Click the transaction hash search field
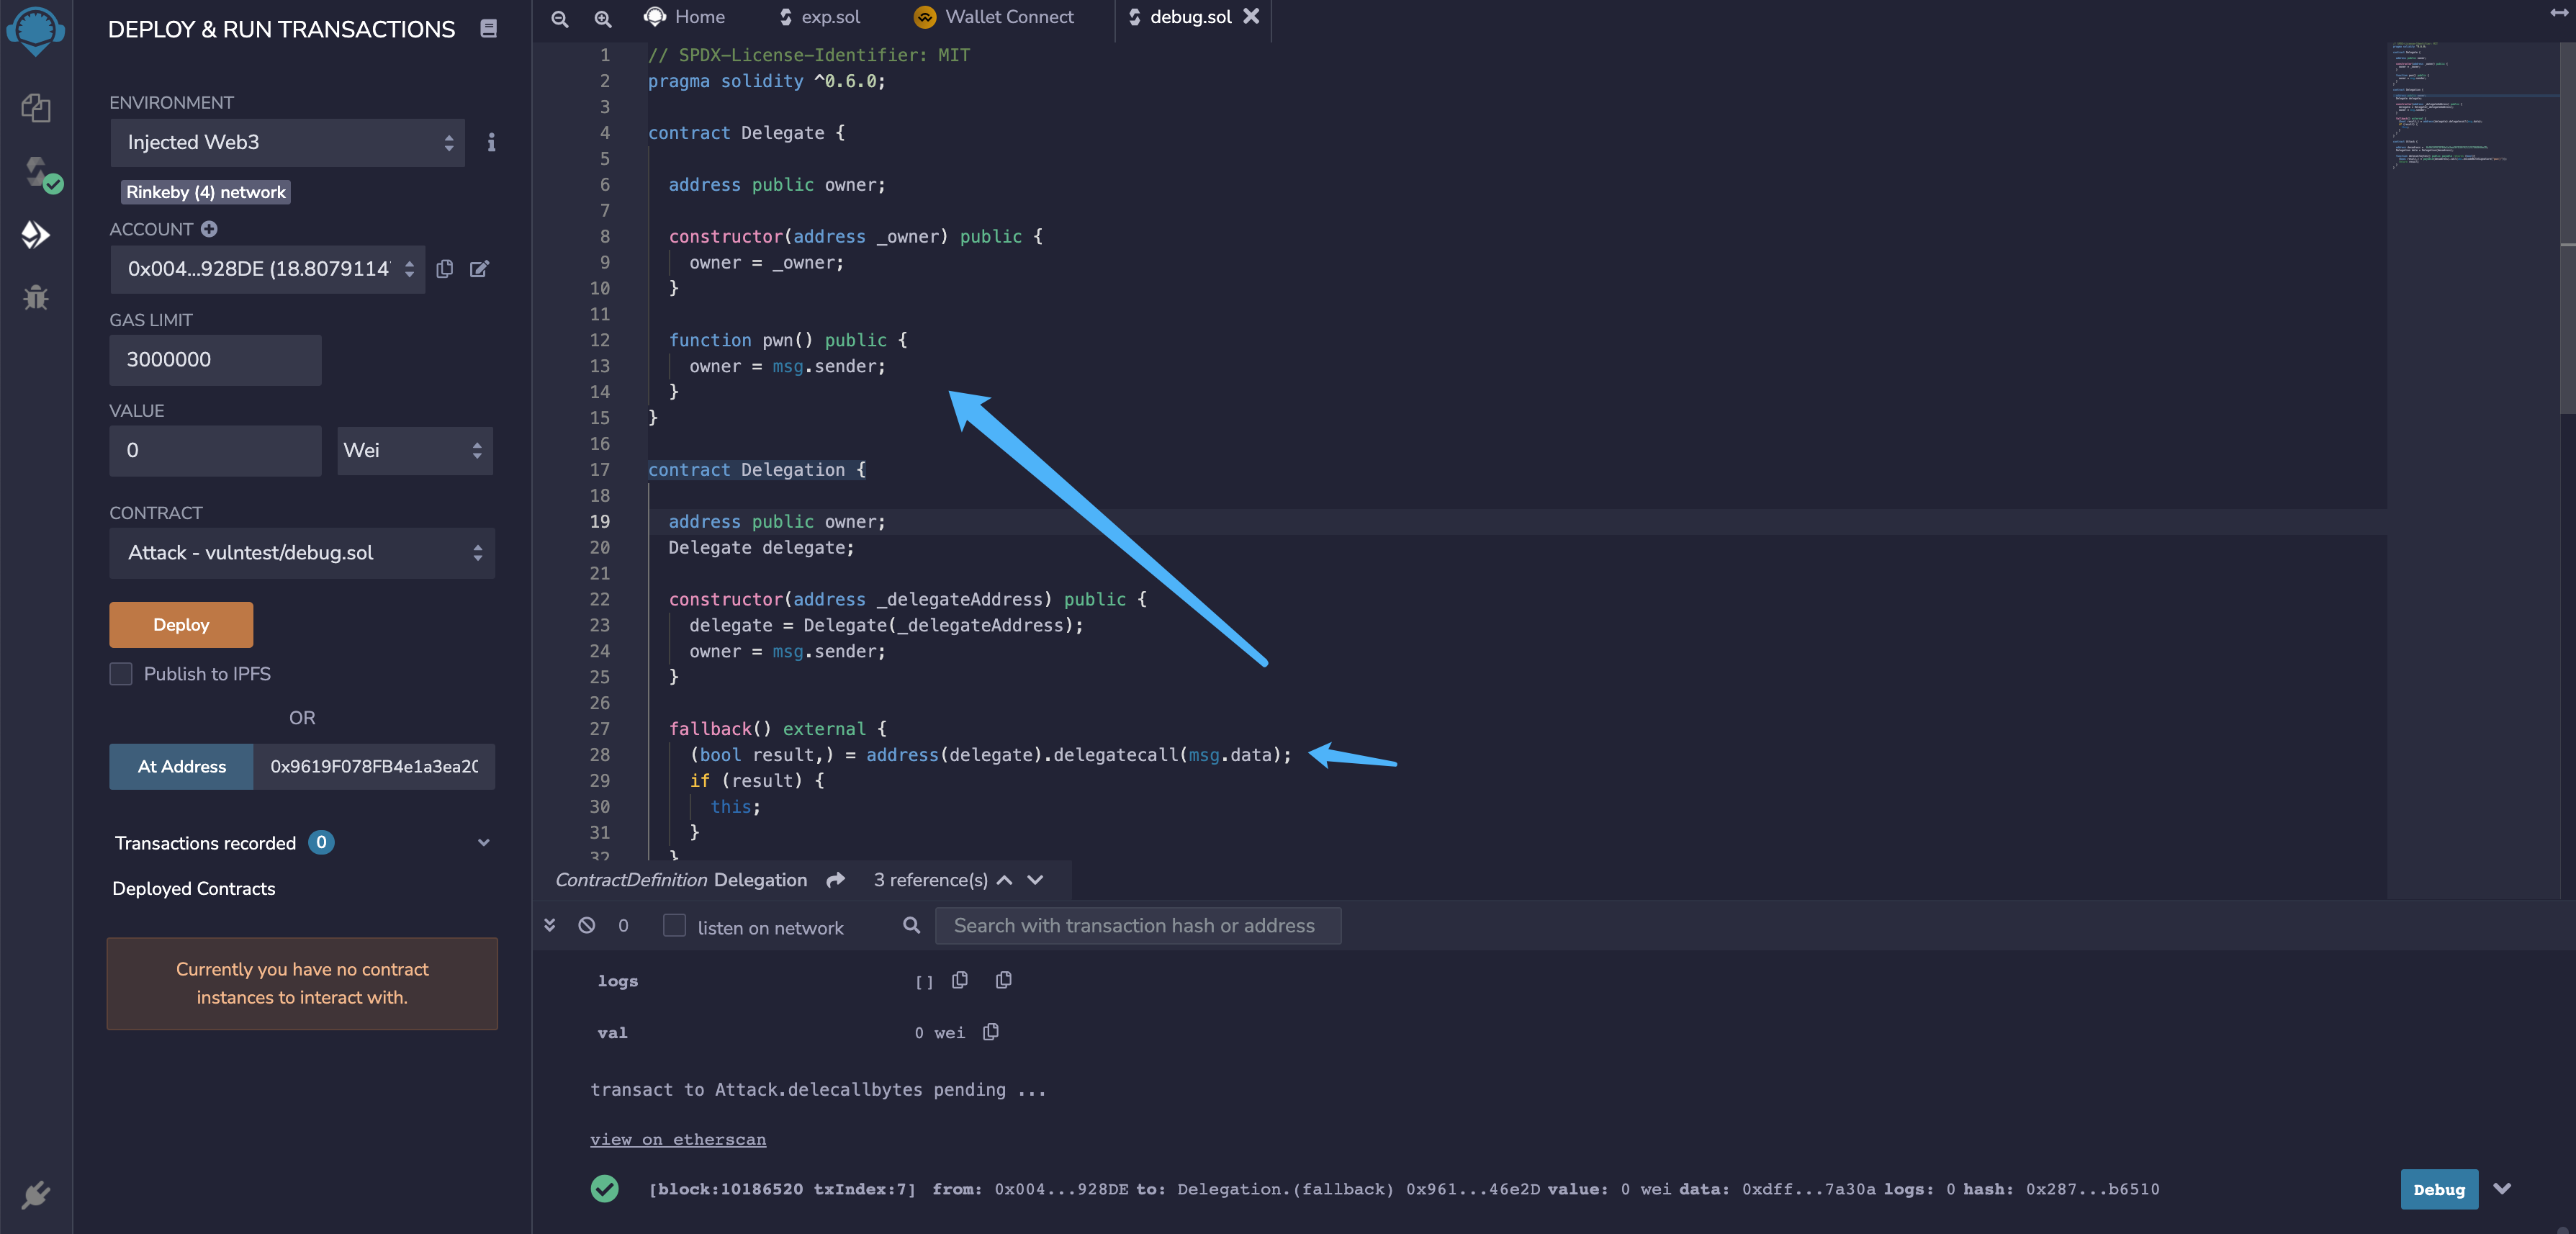The height and width of the screenshot is (1234, 2576). pos(1137,926)
